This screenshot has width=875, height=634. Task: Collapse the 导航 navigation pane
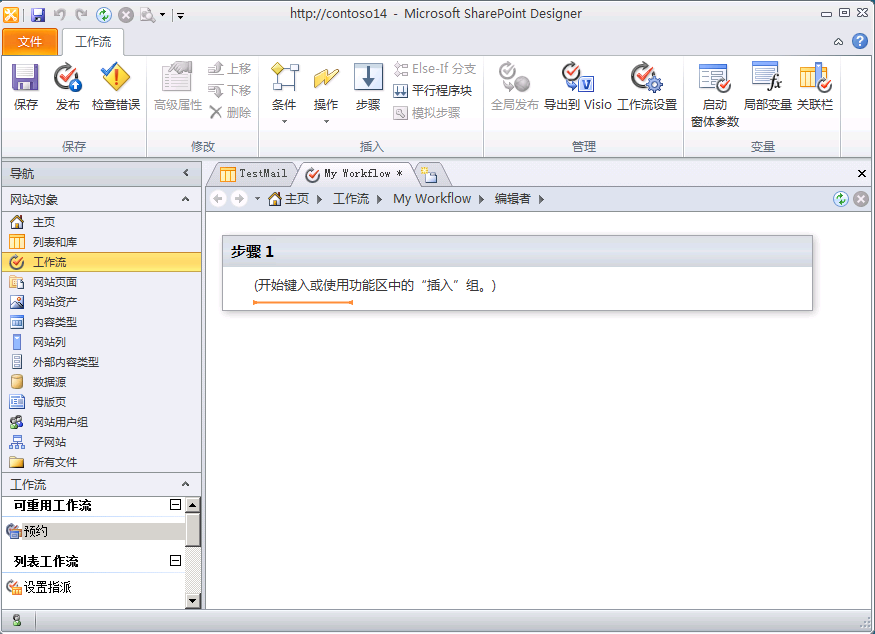pos(186,173)
